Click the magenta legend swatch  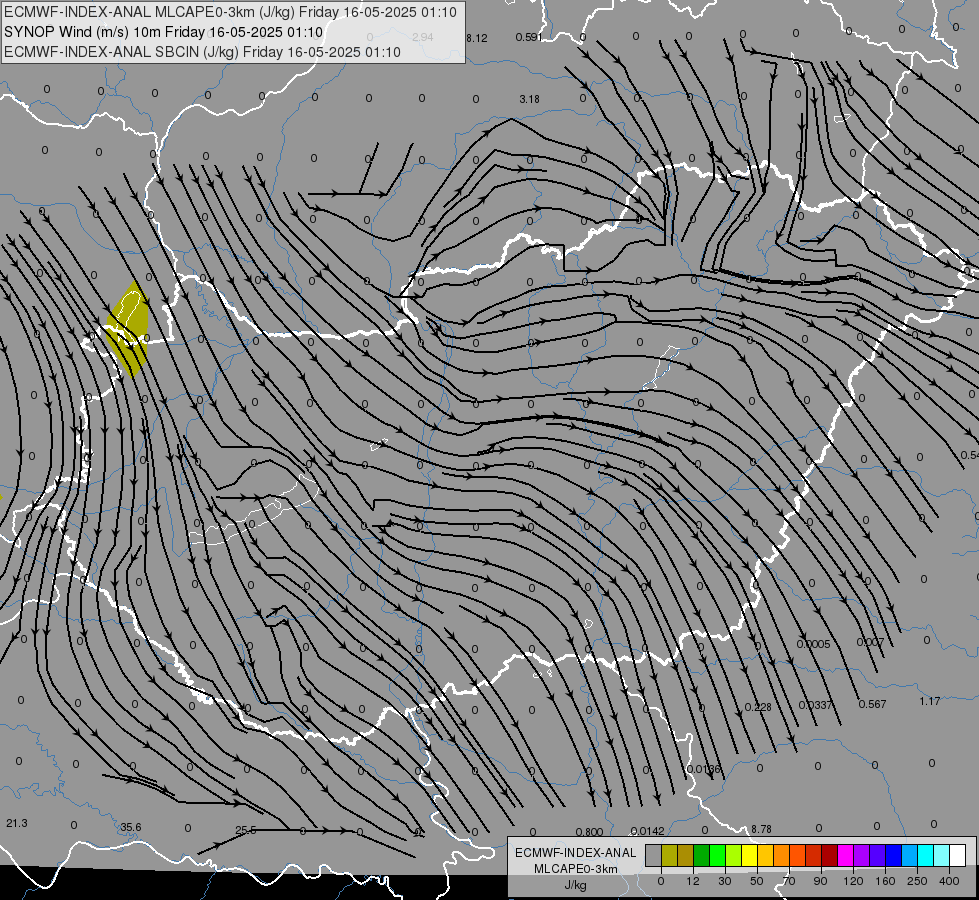[845, 855]
